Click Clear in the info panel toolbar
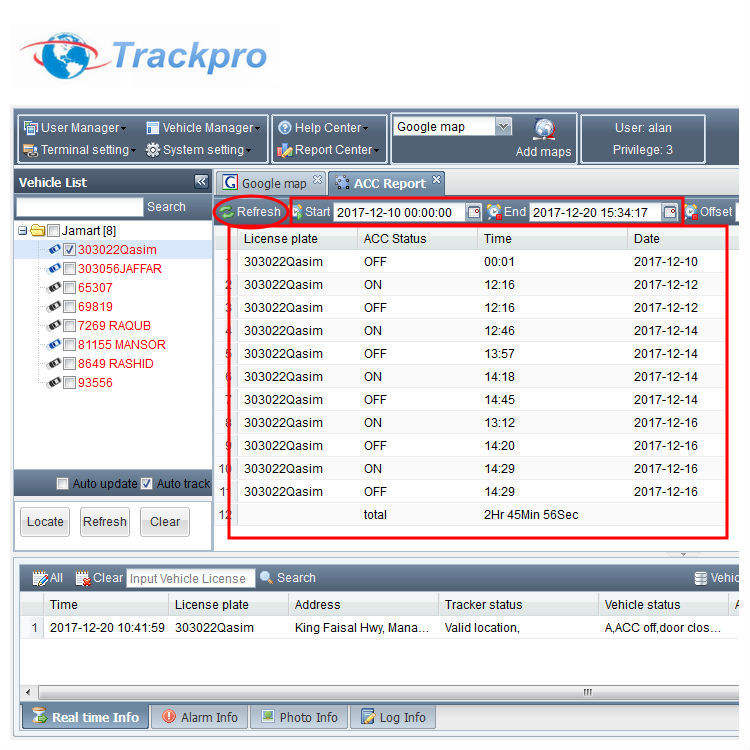 99,578
